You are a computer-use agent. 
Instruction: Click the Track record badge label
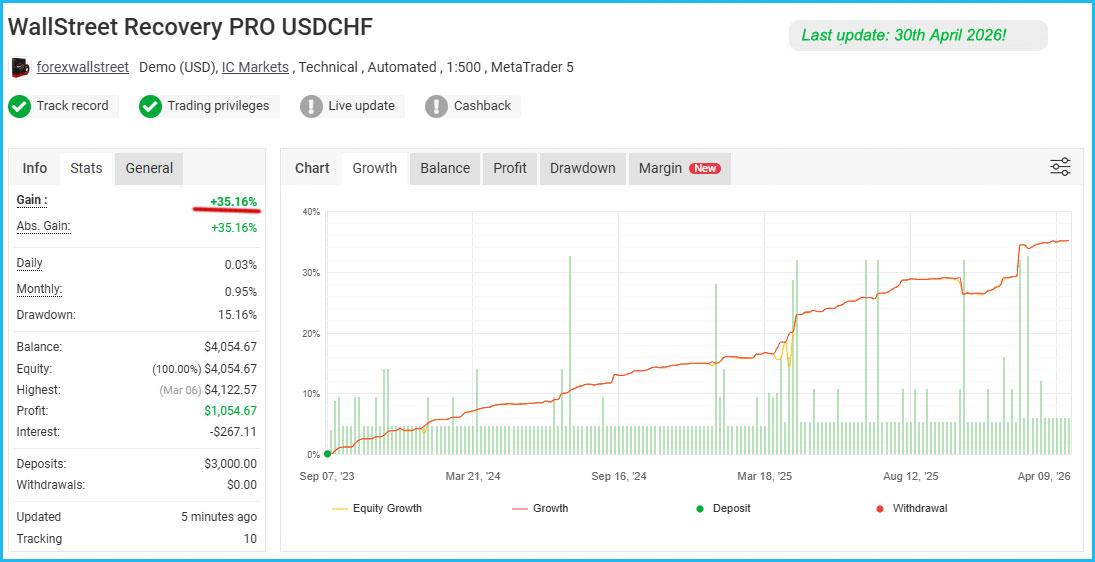73,106
